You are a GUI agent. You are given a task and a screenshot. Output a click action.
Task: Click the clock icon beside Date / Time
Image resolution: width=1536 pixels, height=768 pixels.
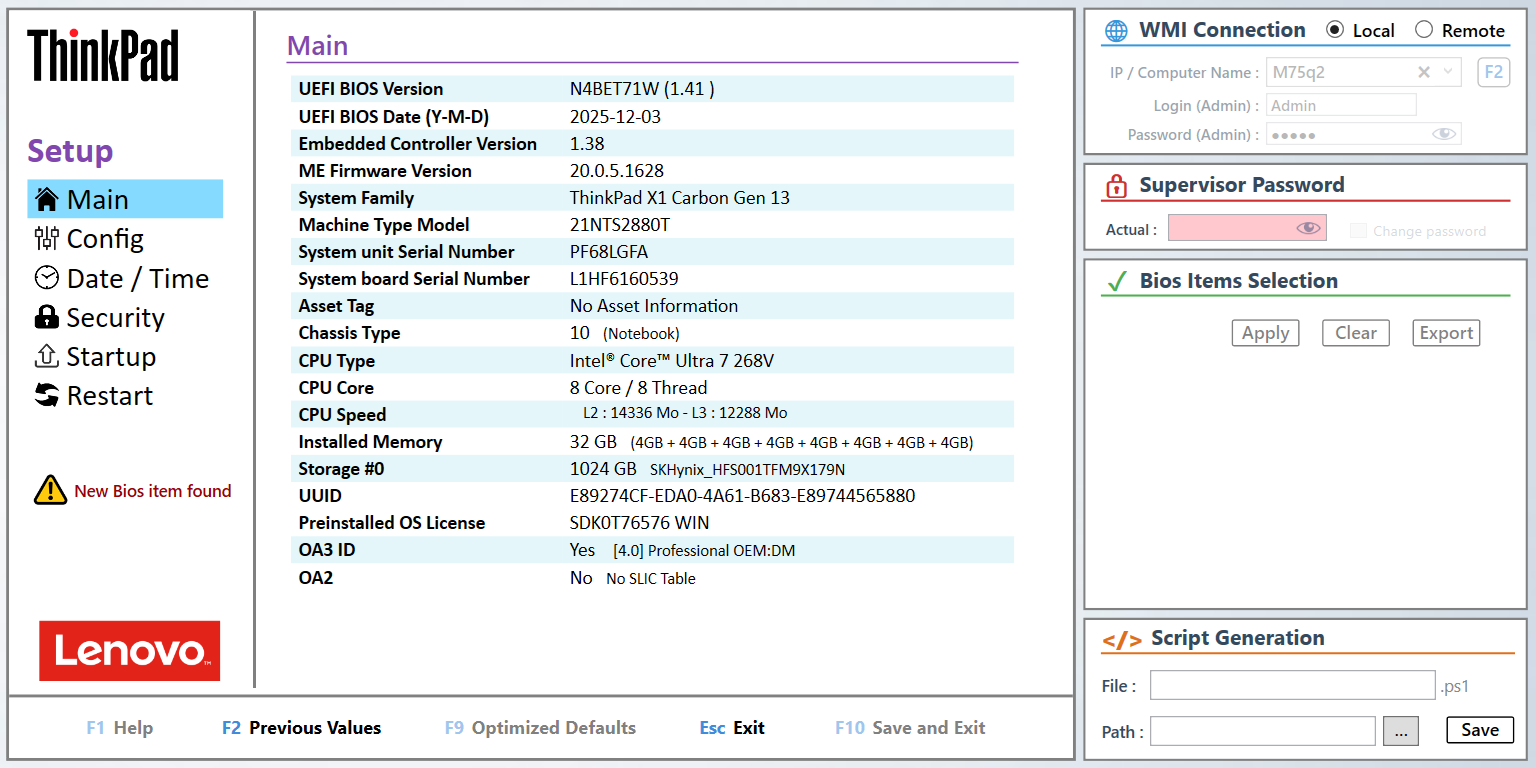click(x=46, y=278)
